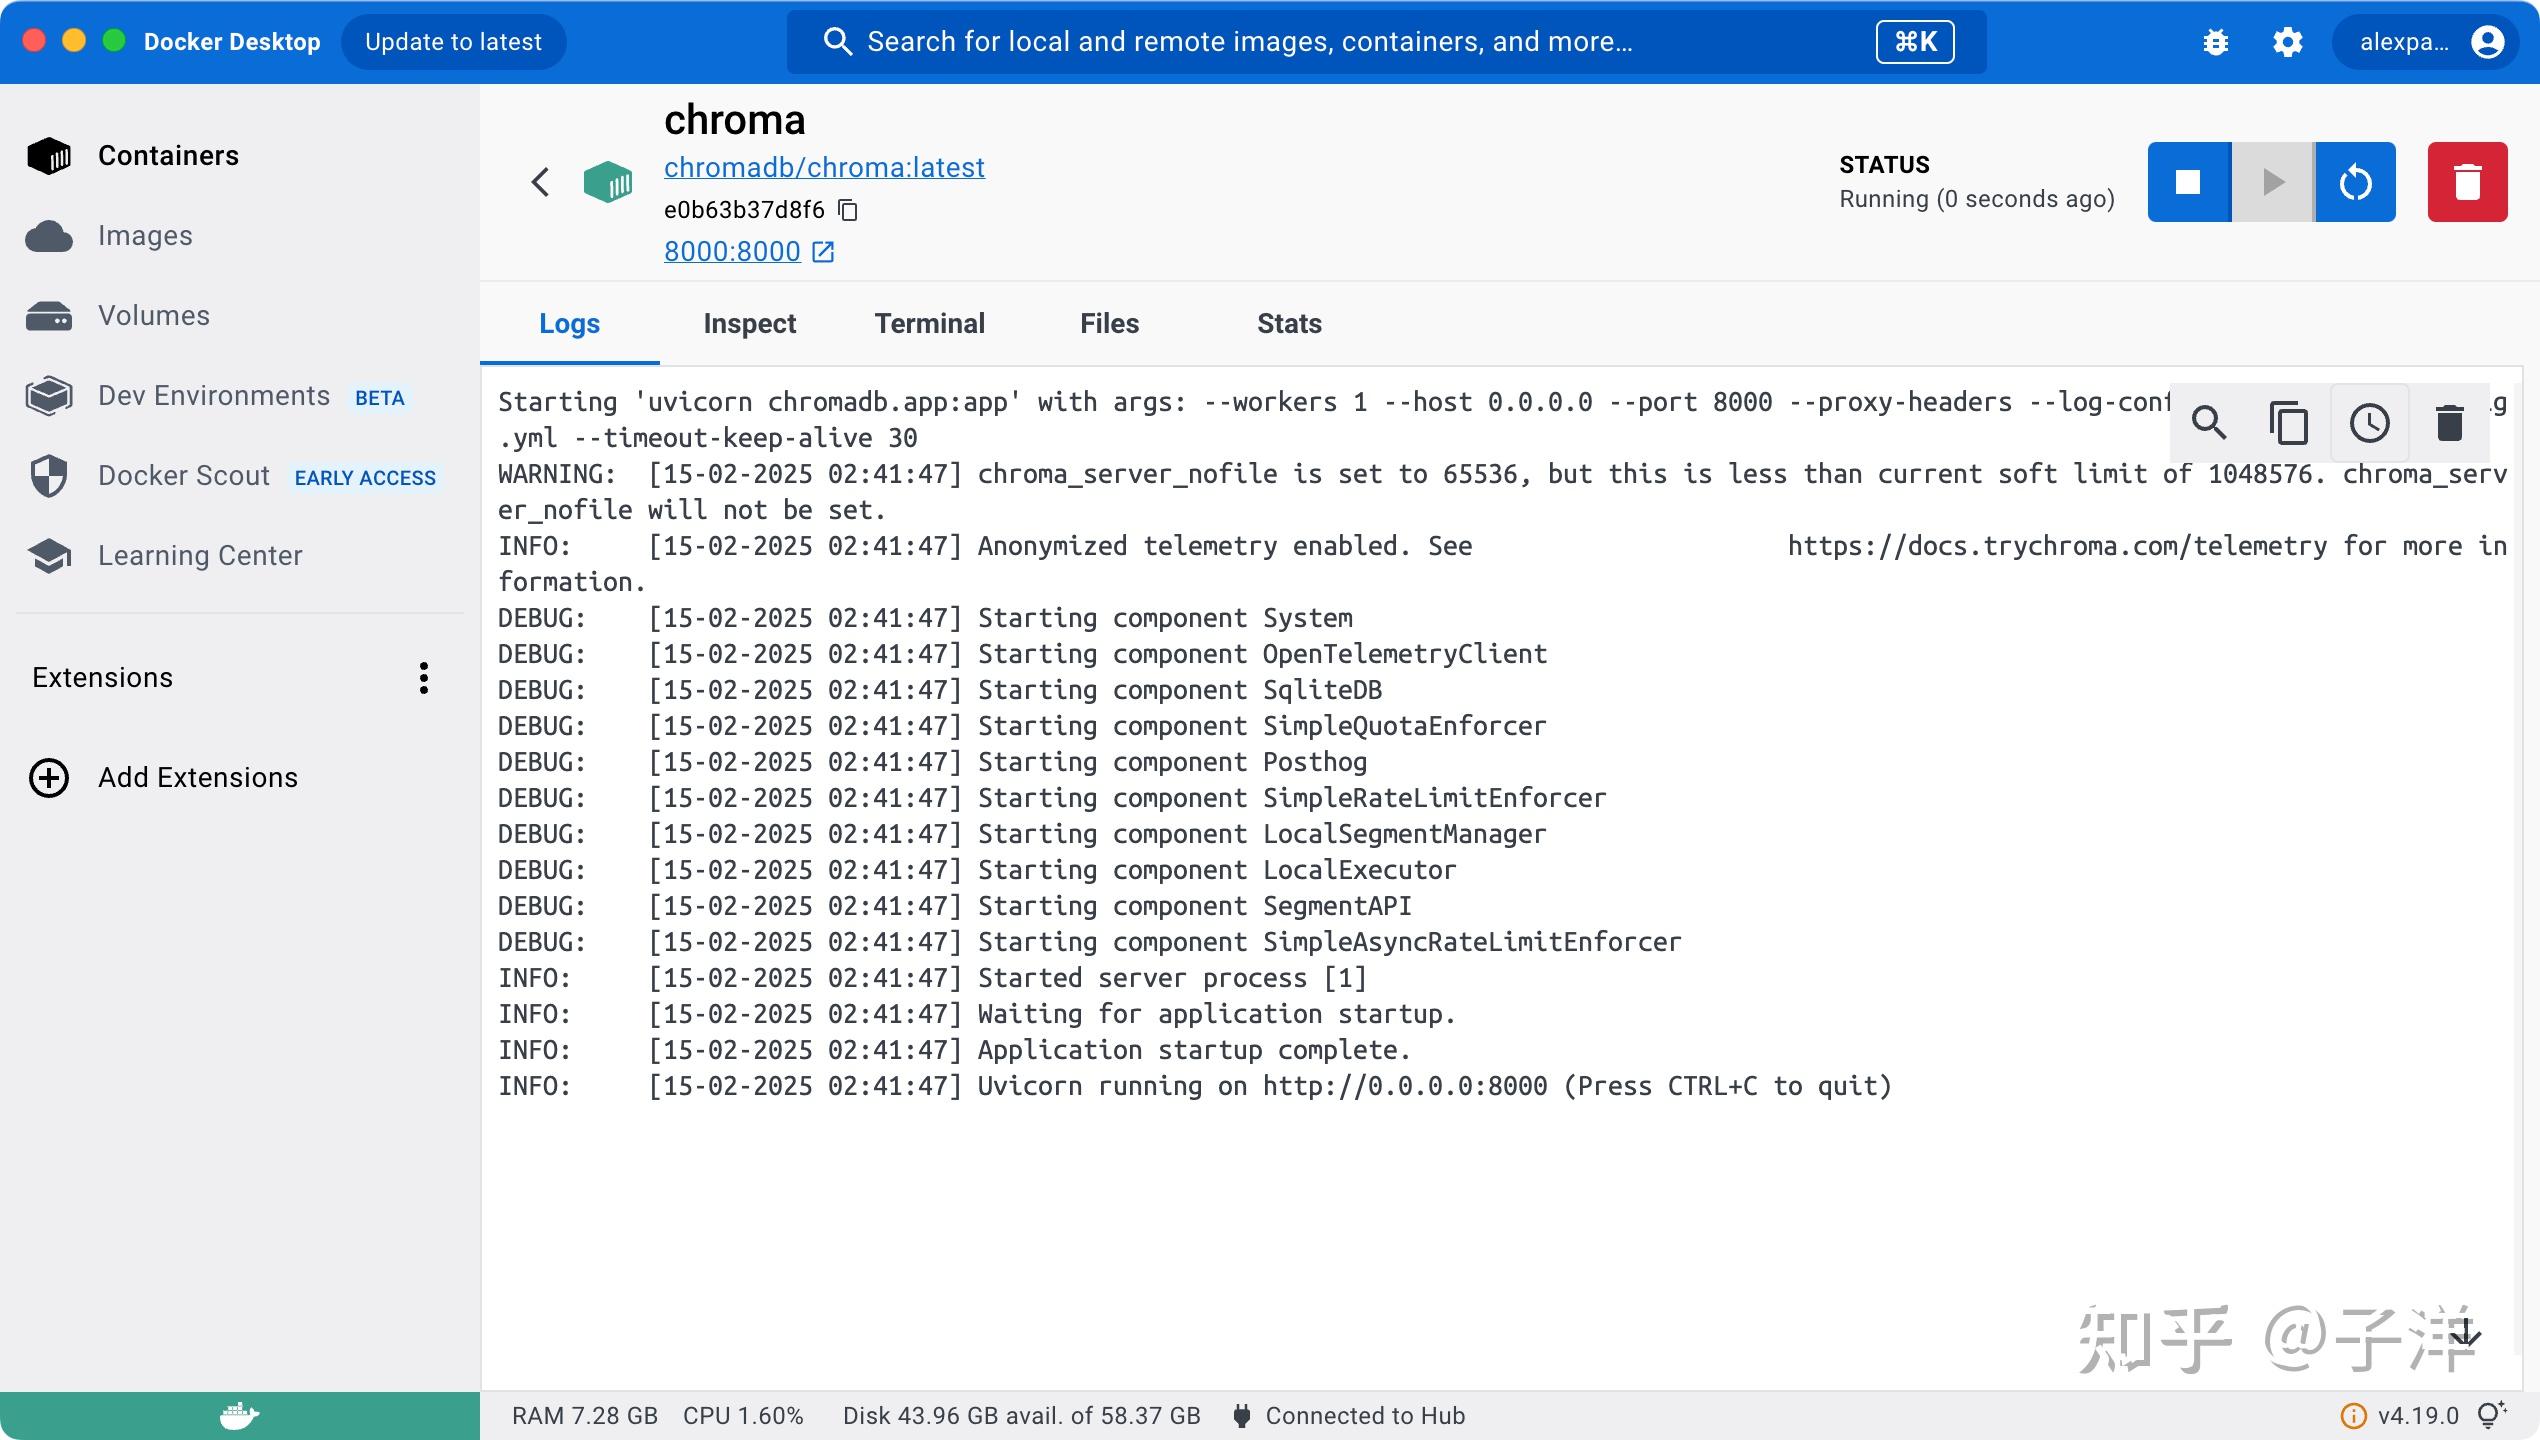
Task: Switch to the Inspect tab
Action: click(x=749, y=324)
